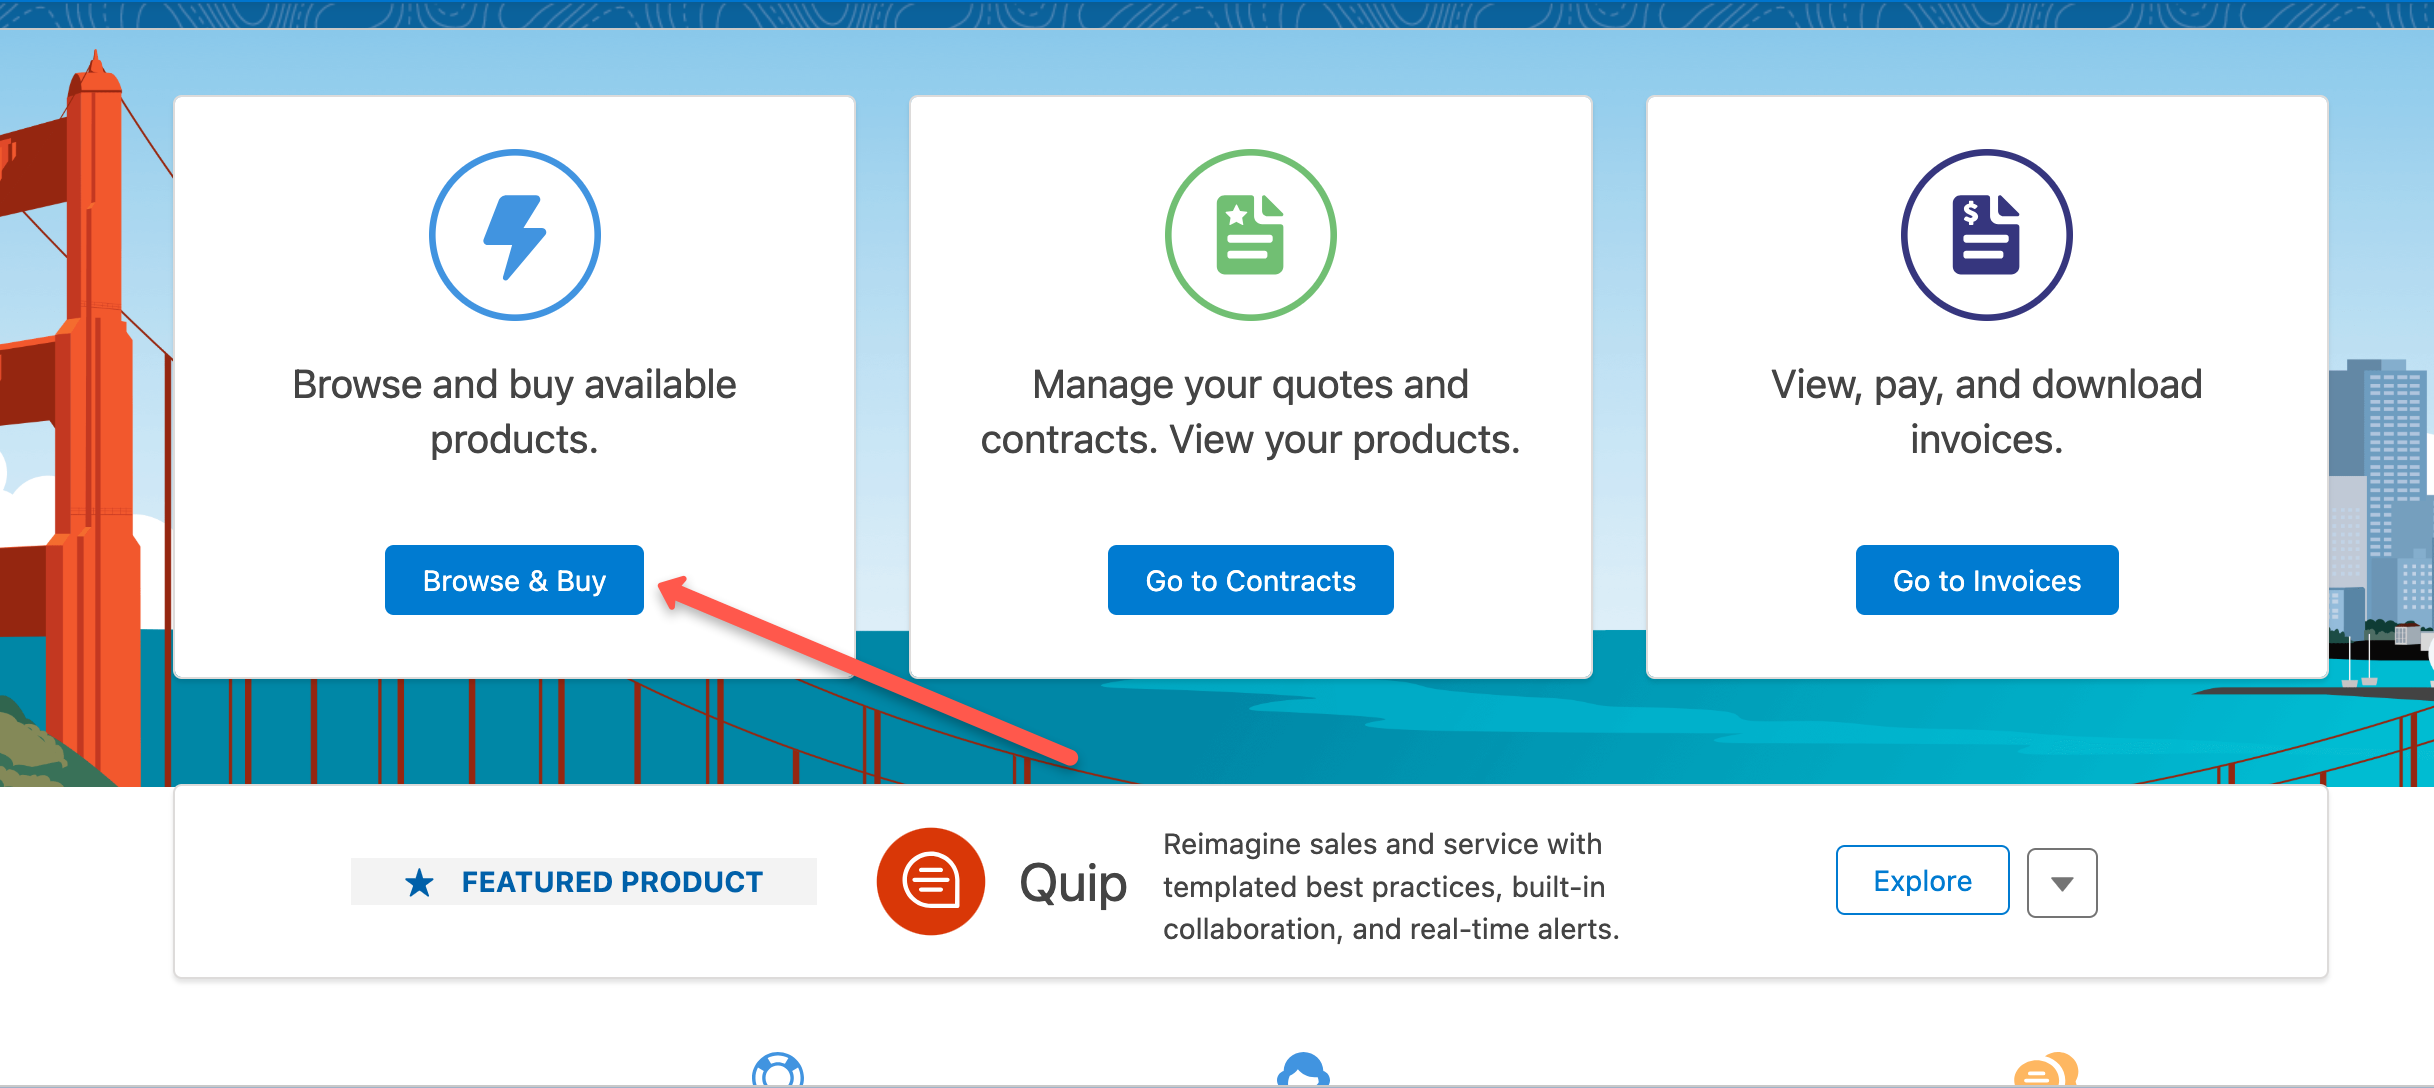The width and height of the screenshot is (2434, 1088).
Task: Click the Quip product name heading
Action: coord(1073,883)
